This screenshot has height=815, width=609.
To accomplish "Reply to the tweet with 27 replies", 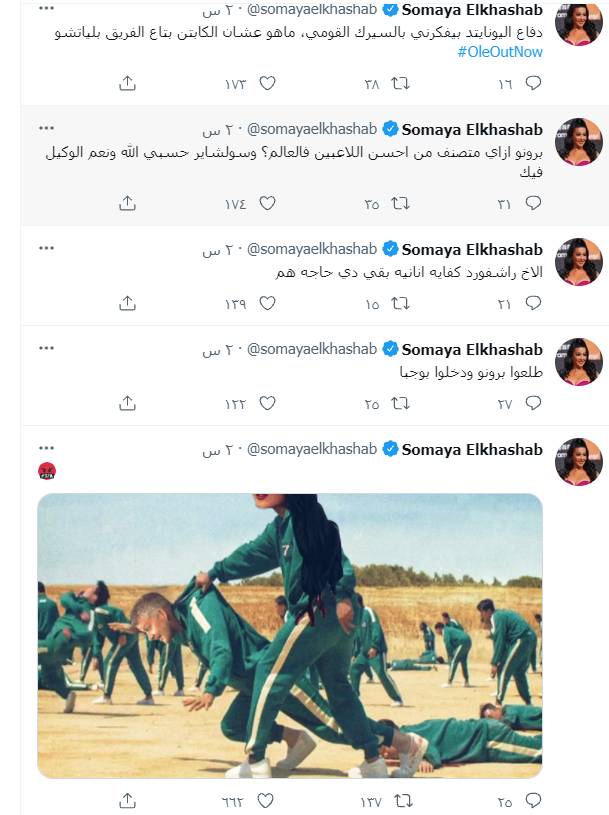I will click(x=534, y=403).
